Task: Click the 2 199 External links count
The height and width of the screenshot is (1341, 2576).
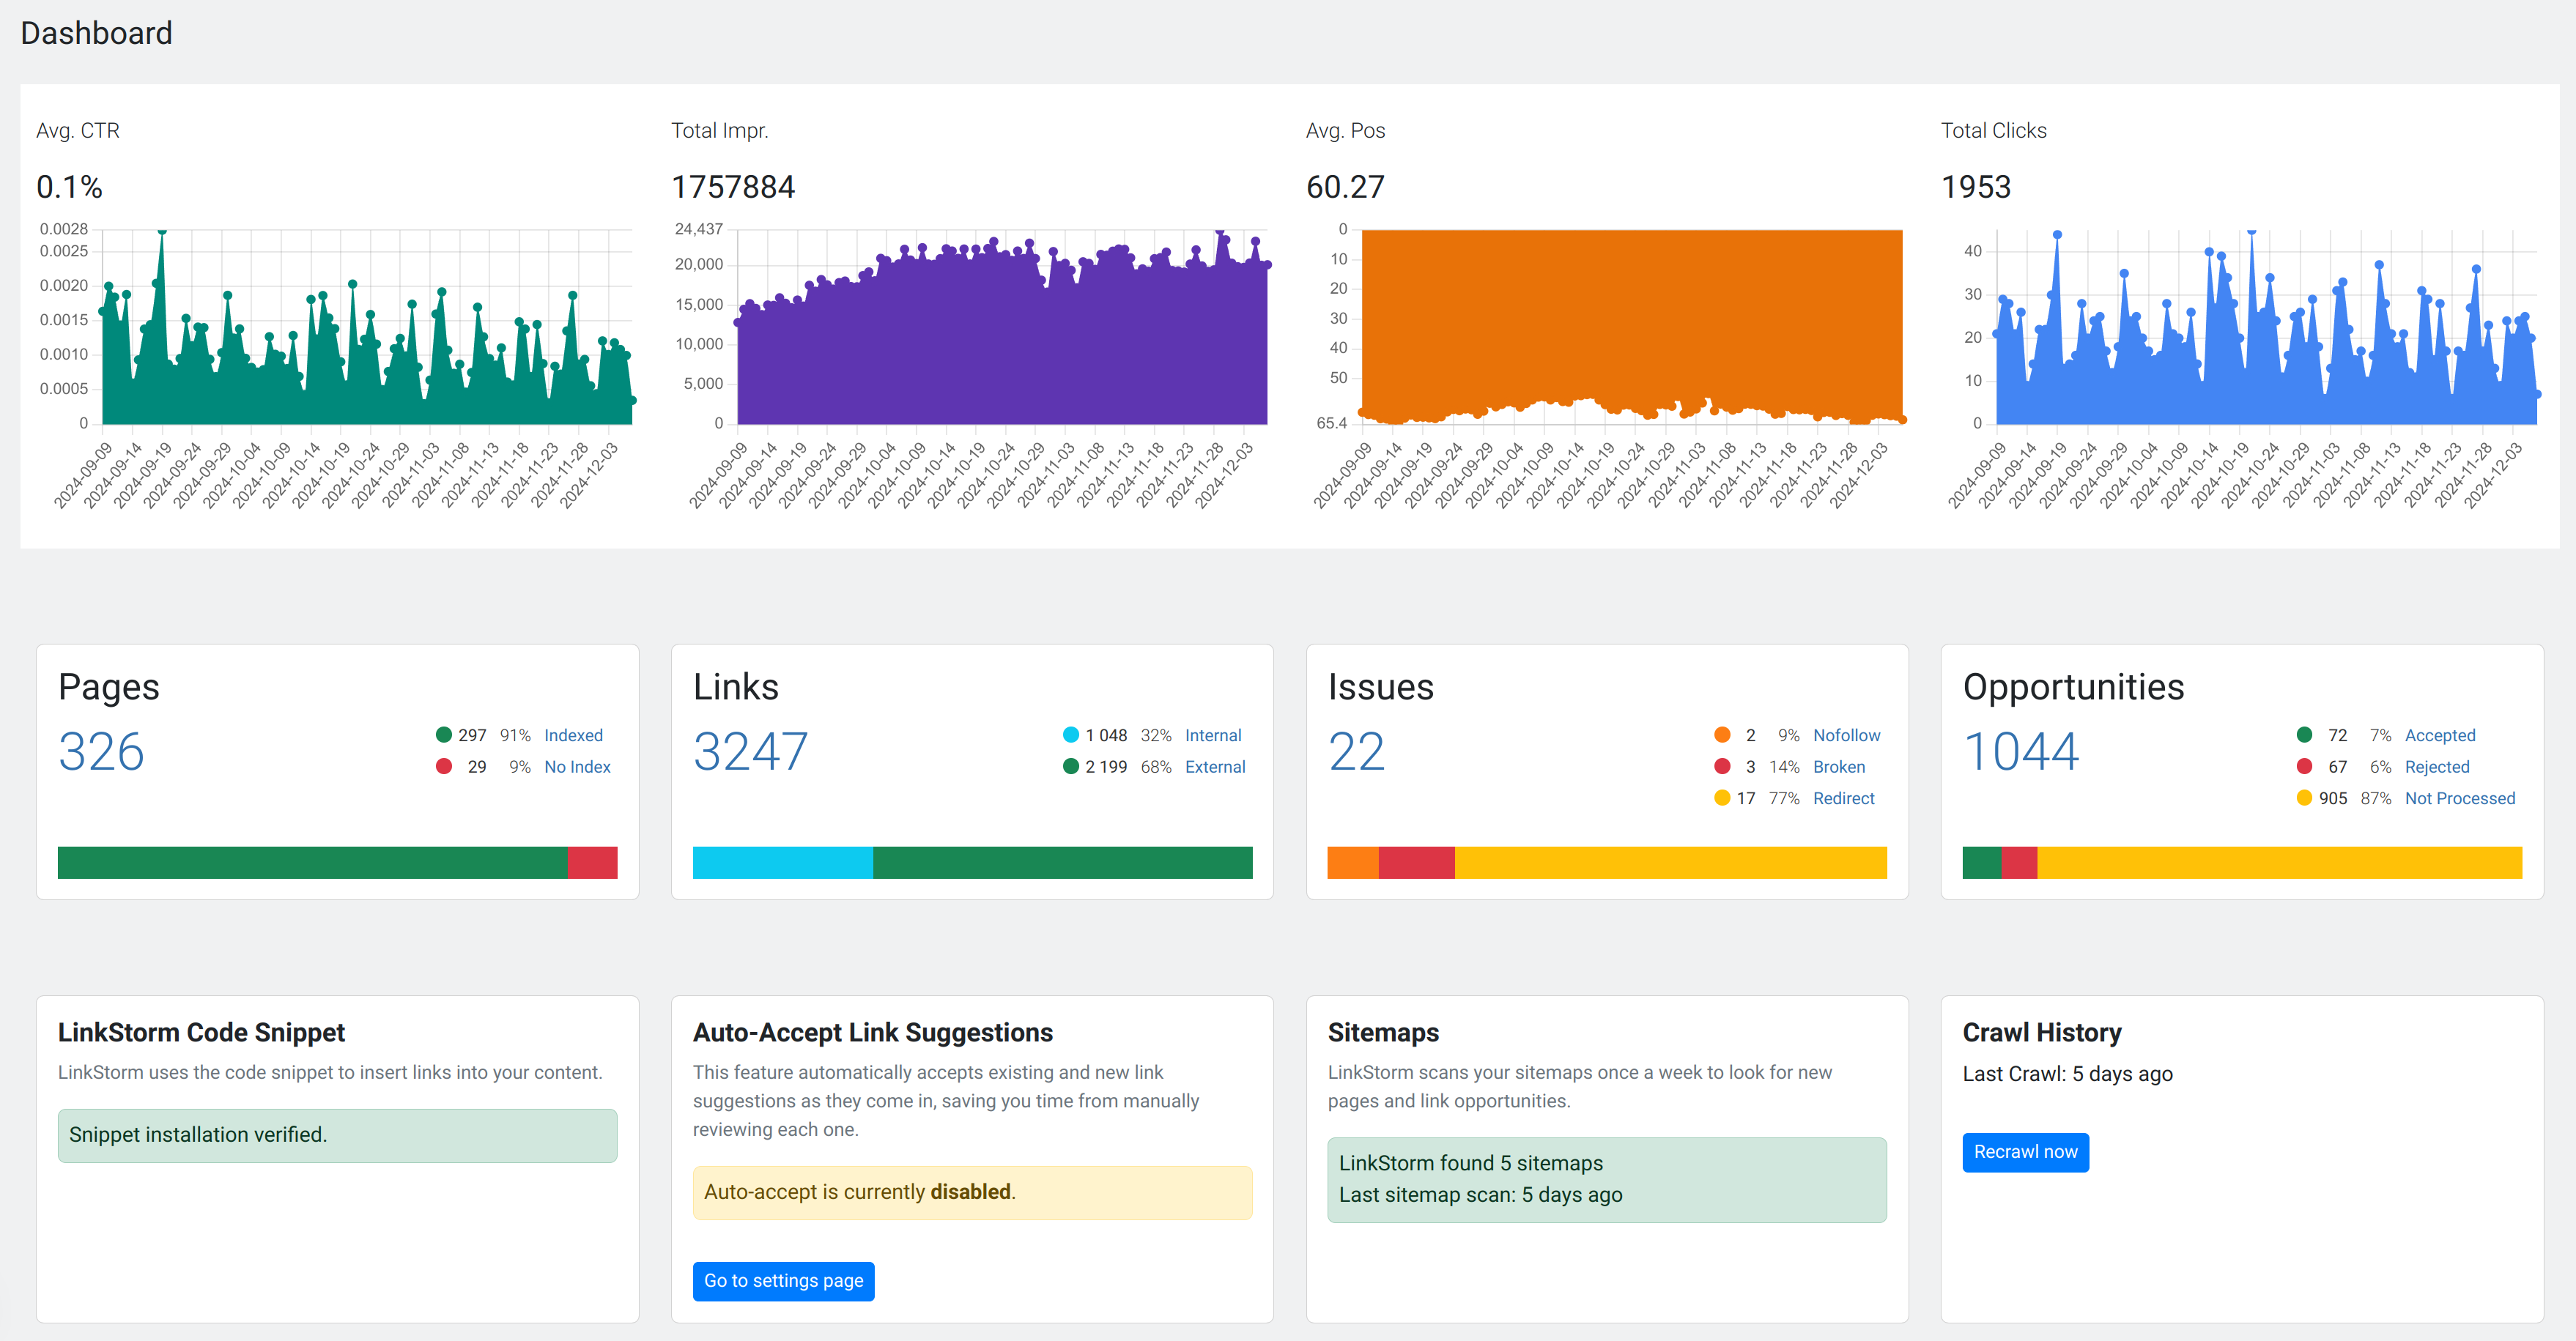Action: [x=1105, y=767]
